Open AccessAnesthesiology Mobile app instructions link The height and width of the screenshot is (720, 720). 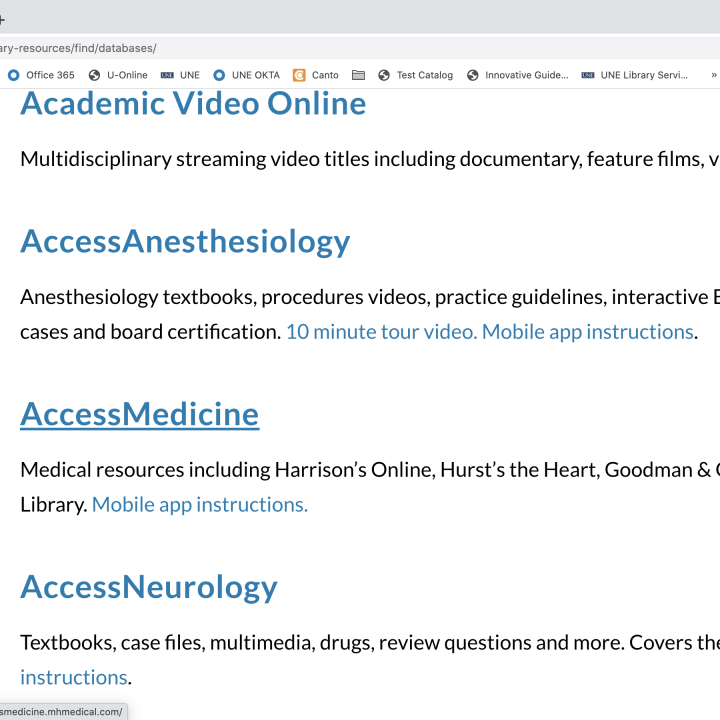click(588, 332)
